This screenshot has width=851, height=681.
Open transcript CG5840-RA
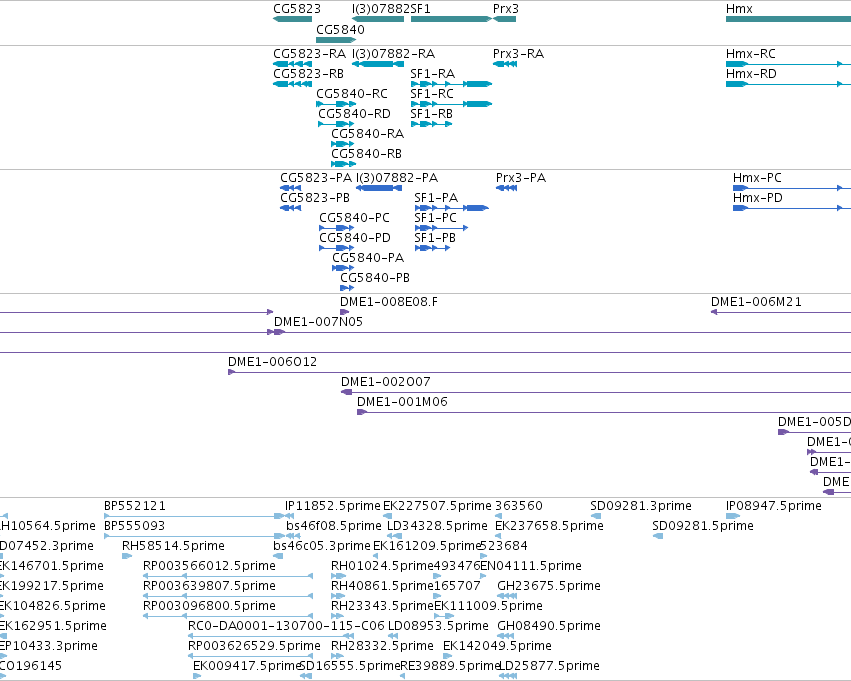pyautogui.click(x=367, y=134)
